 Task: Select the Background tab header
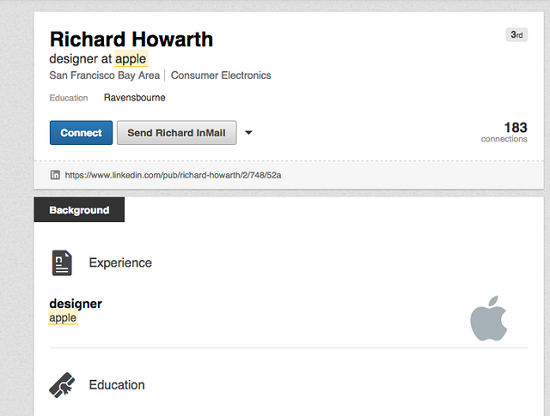tap(79, 209)
